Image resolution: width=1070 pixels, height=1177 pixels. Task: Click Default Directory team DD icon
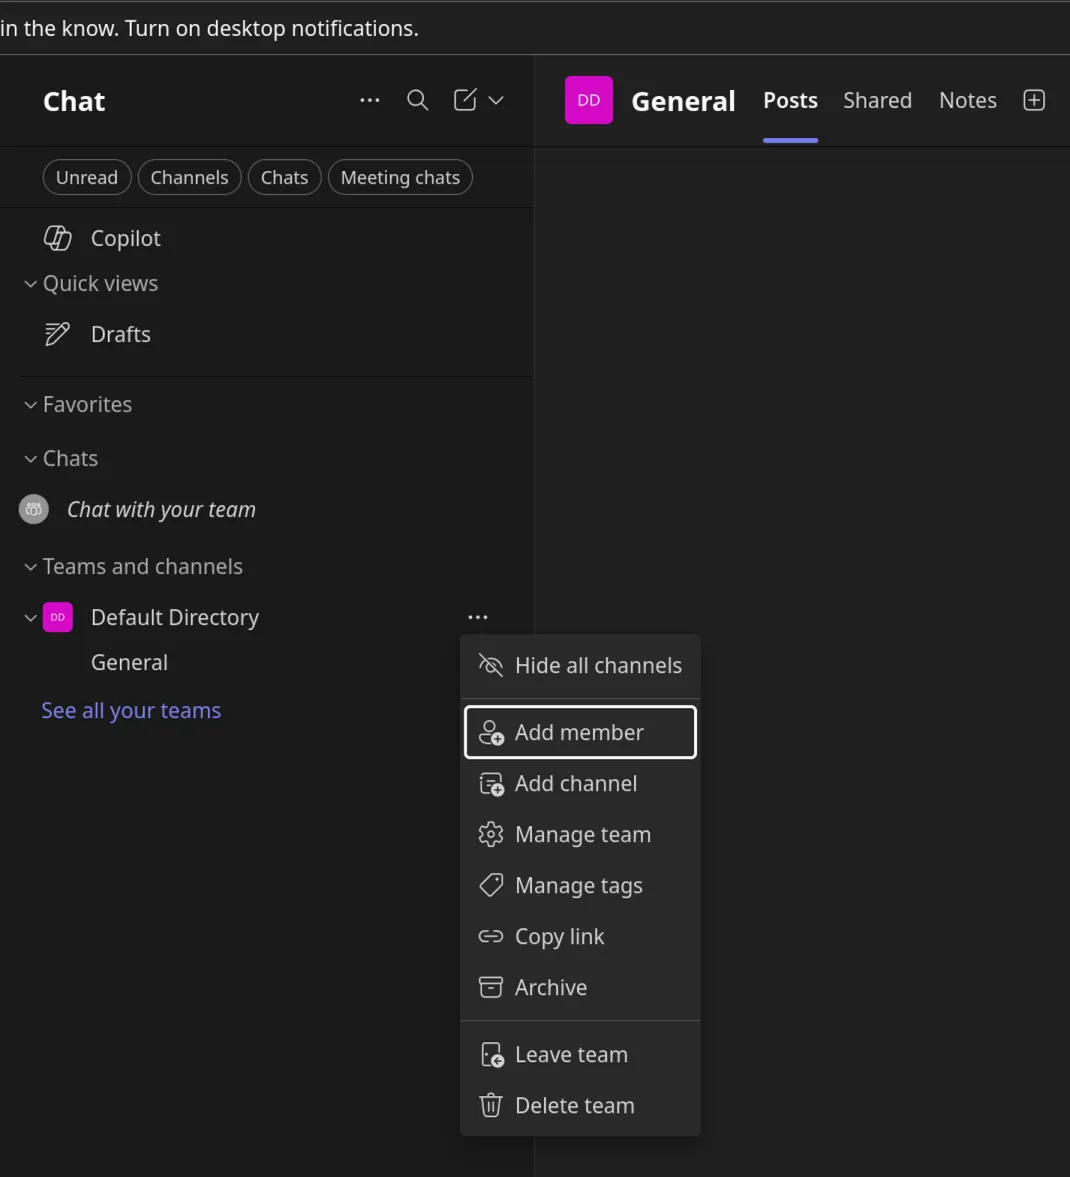coord(58,617)
